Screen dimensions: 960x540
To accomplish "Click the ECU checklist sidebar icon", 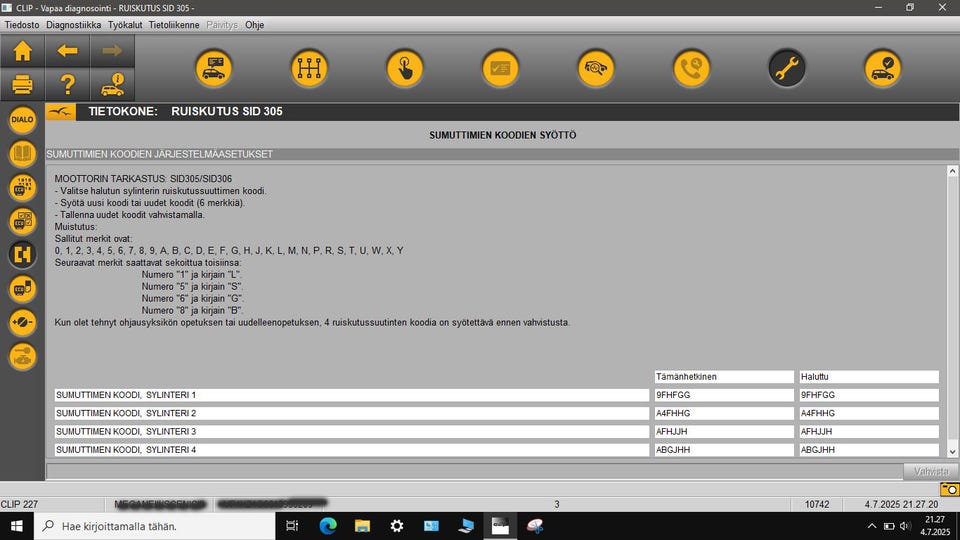I will 22,220.
